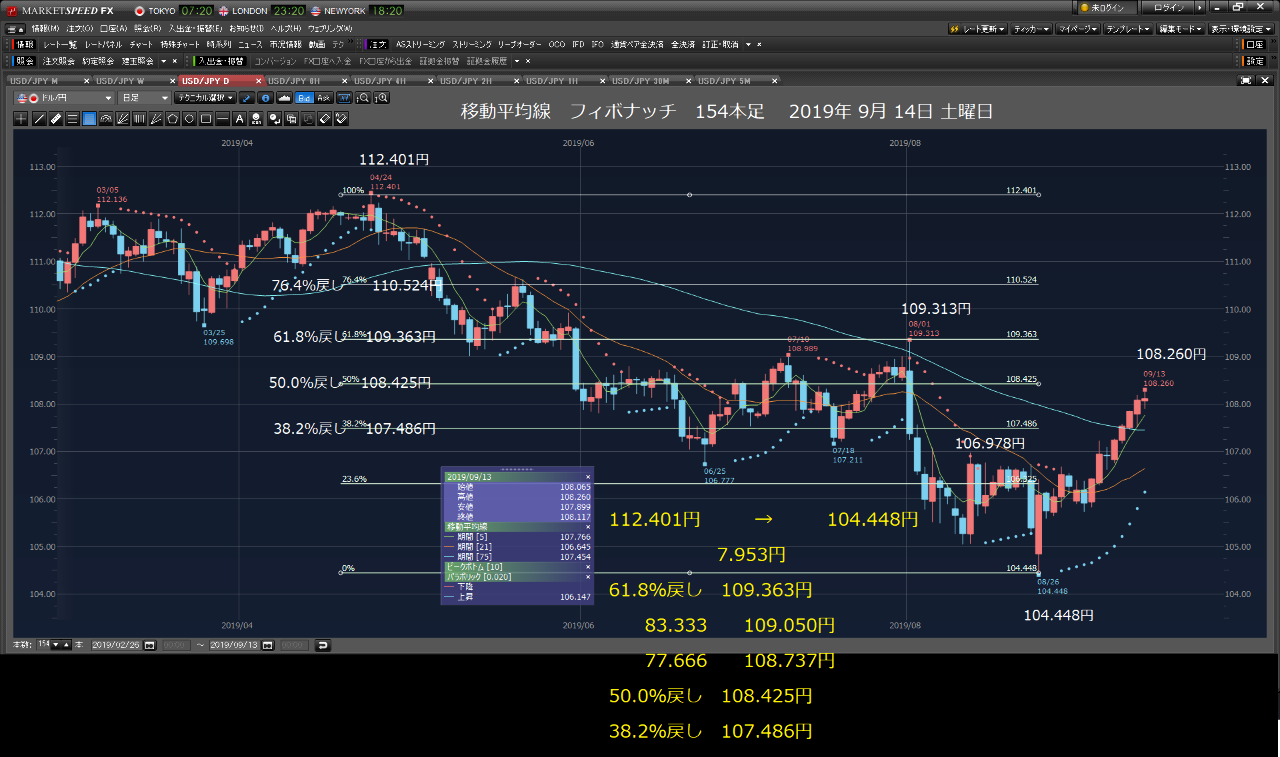
Task: Select the crosshair cursor drawing tool
Action: (21, 119)
